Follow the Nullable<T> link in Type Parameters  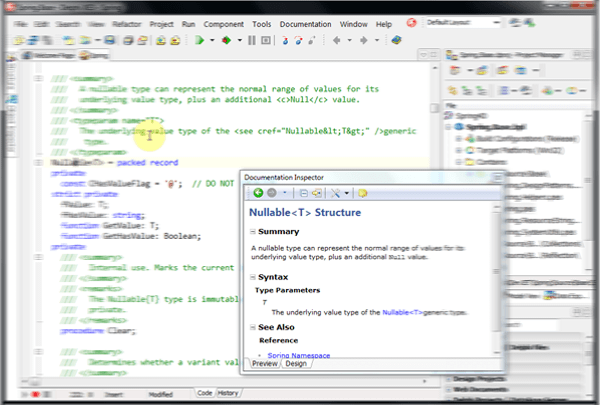(x=403, y=312)
